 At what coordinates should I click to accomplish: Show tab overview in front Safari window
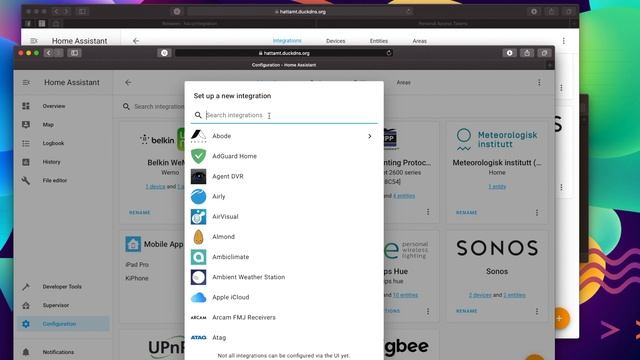[544, 53]
